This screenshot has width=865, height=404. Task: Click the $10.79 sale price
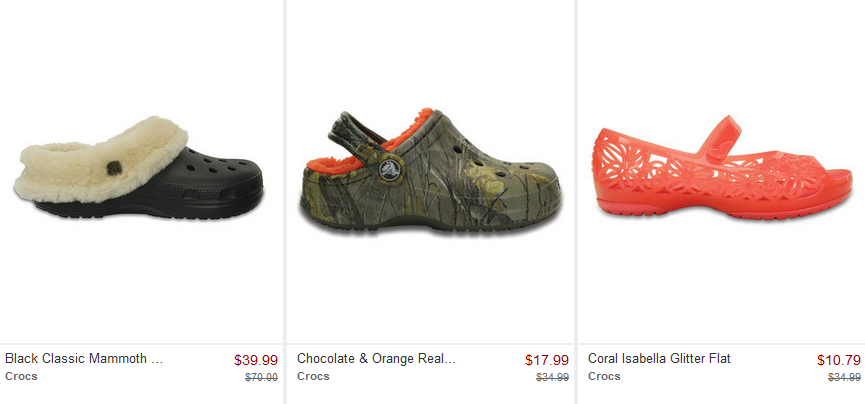coord(839,360)
